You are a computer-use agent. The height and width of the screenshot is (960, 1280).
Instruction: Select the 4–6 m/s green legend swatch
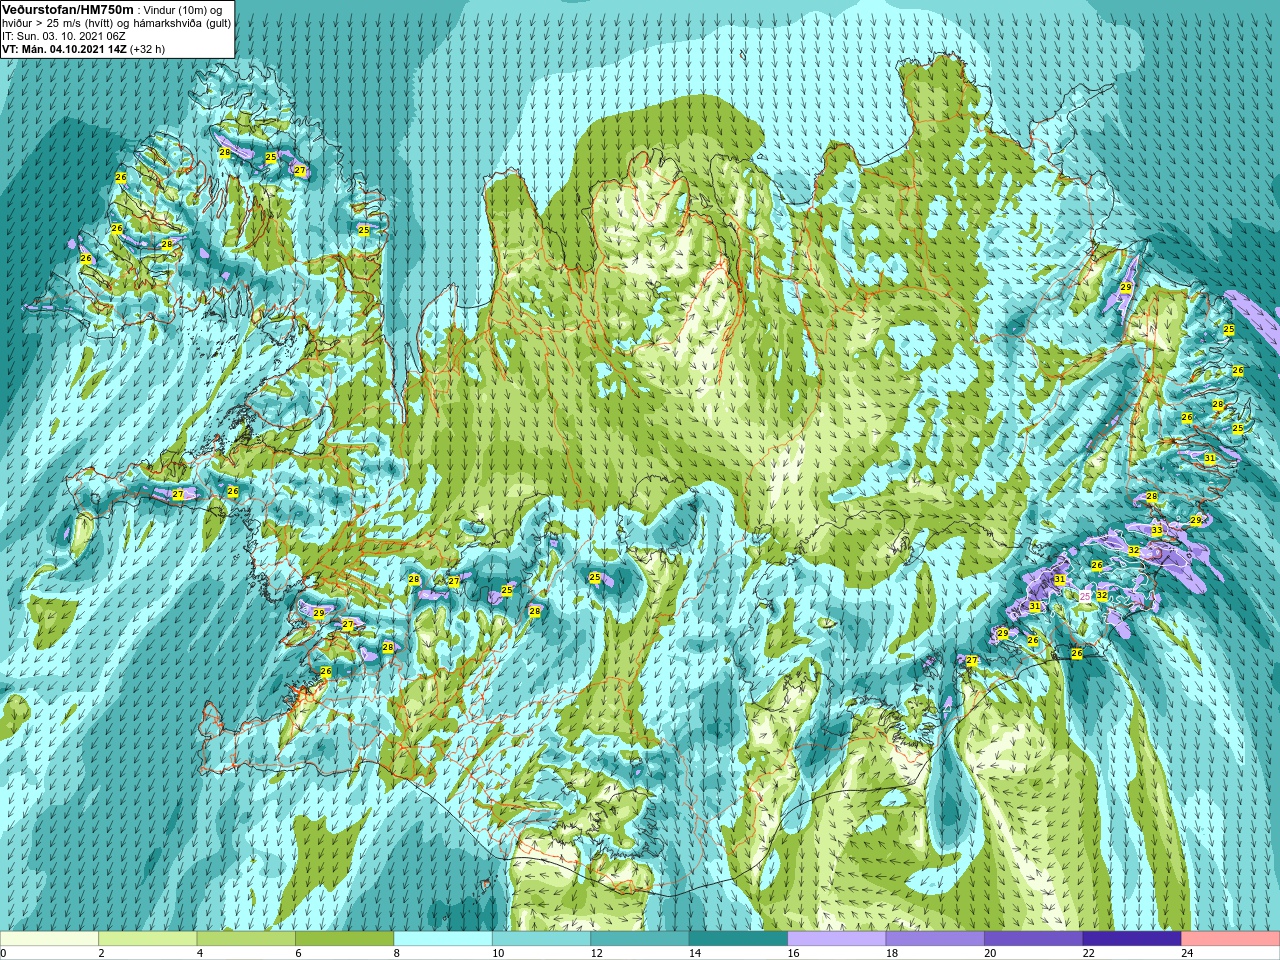coord(246,939)
